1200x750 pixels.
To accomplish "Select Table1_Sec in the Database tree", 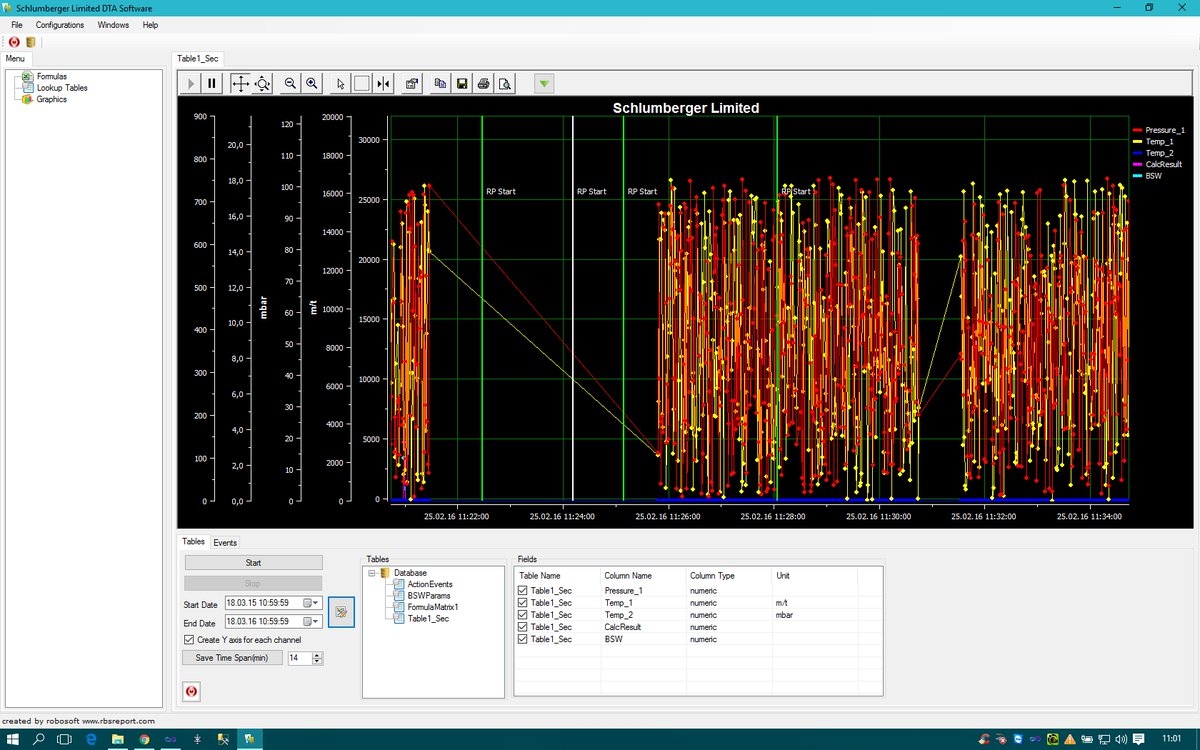I will click(428, 619).
